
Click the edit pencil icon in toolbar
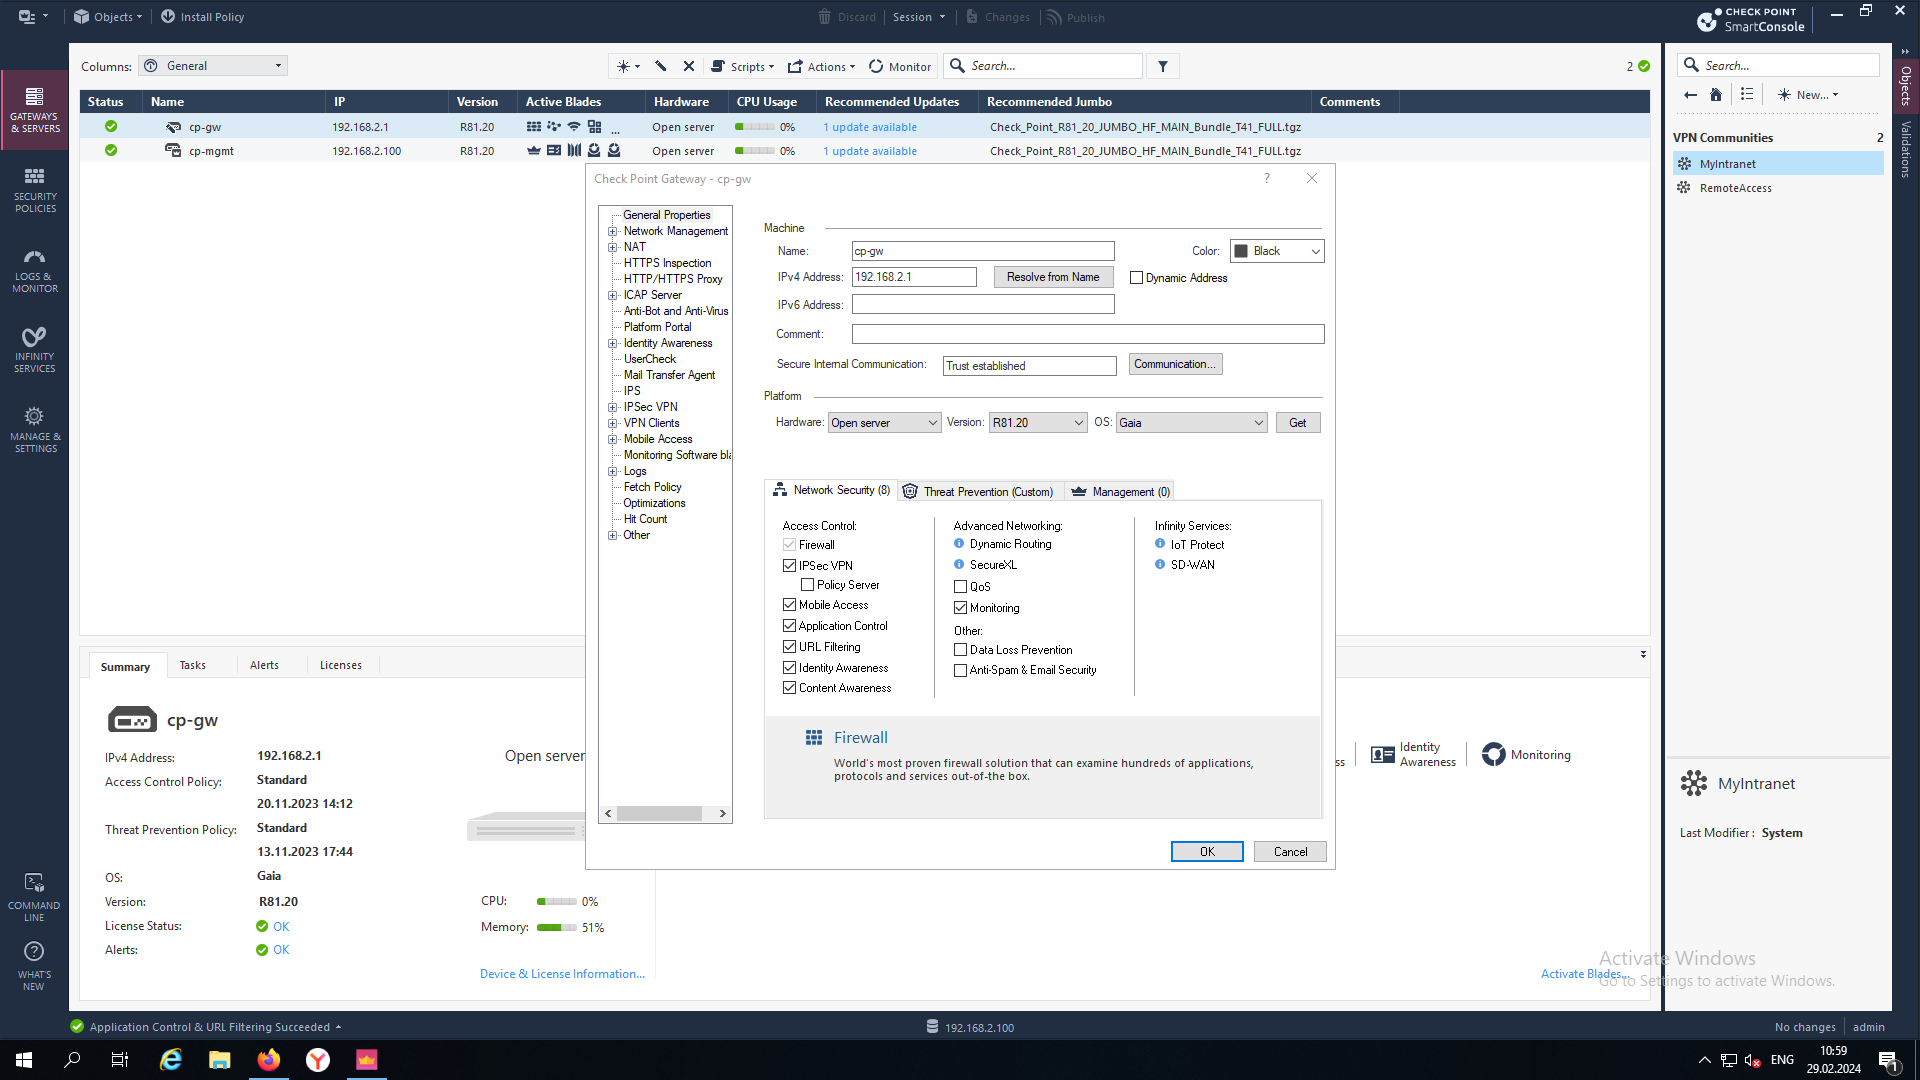[x=661, y=66]
